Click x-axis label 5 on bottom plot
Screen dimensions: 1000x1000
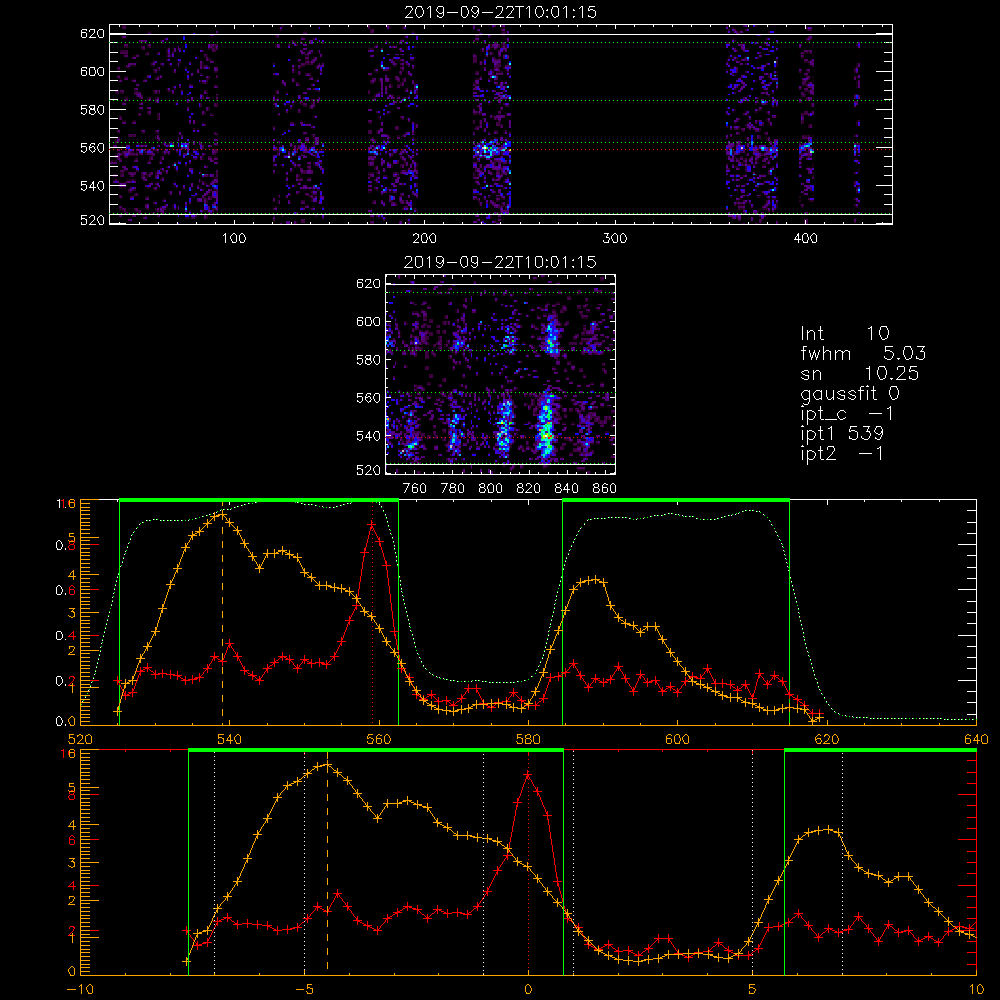pyautogui.click(x=753, y=989)
